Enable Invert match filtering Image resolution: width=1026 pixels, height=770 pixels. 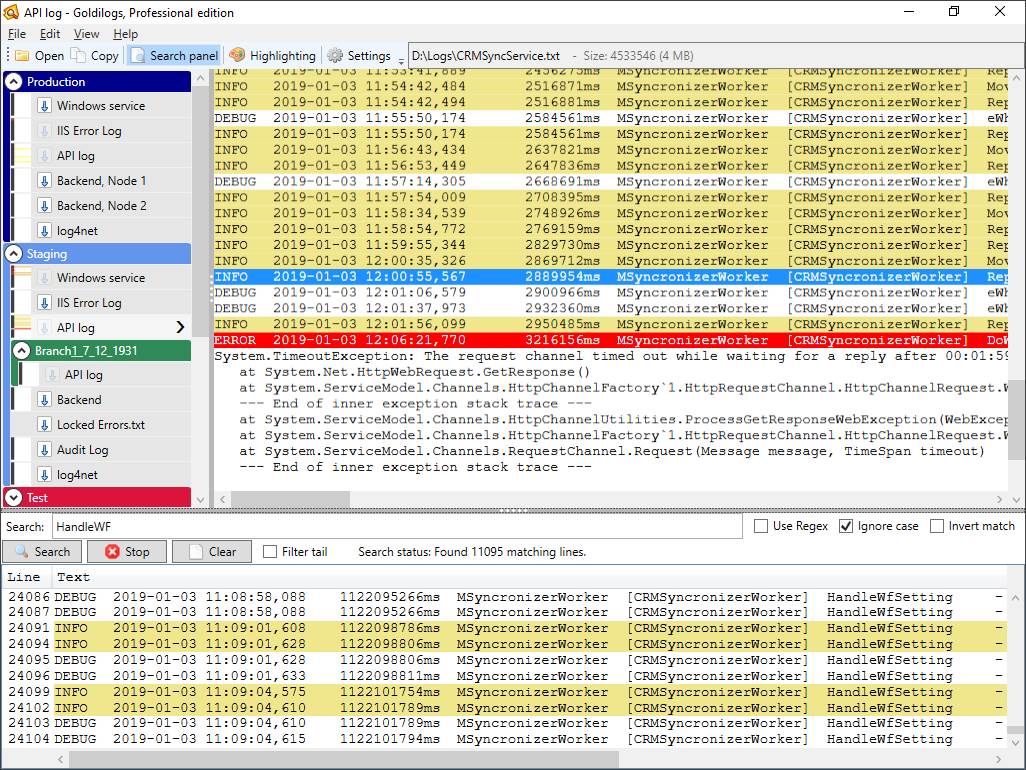coord(936,526)
